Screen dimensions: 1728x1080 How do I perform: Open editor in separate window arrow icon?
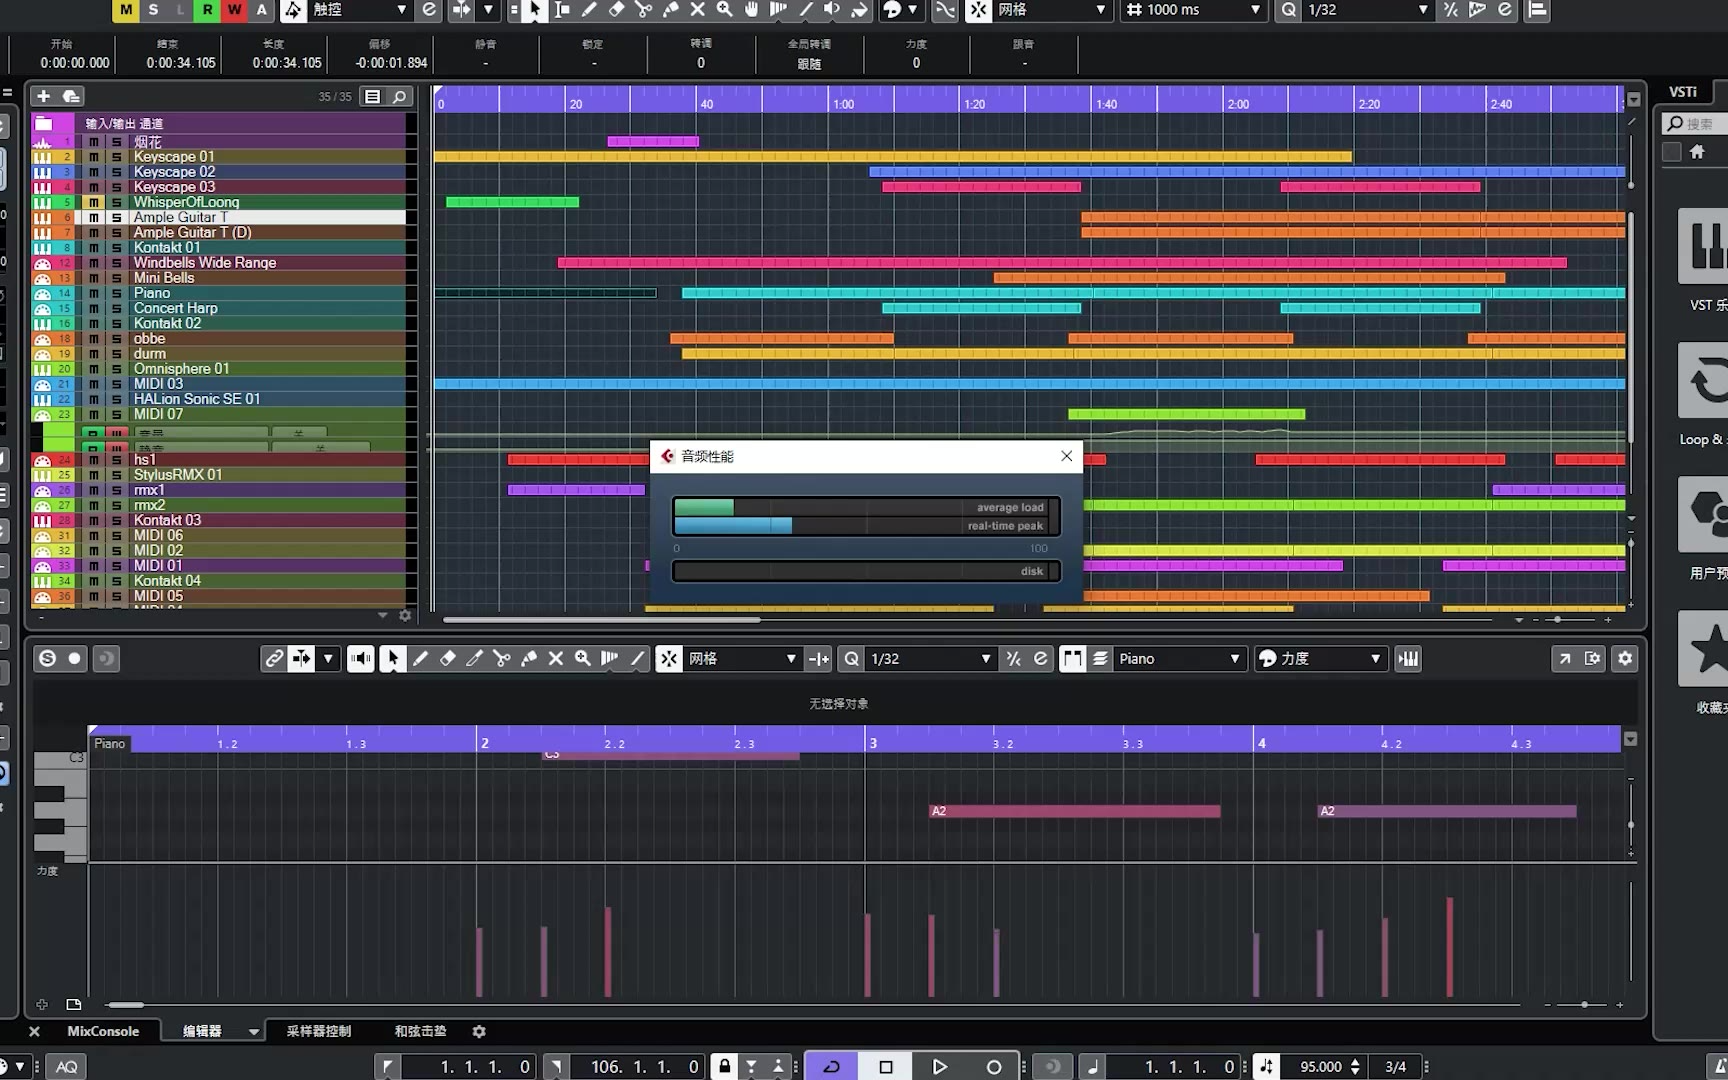tap(1565, 658)
